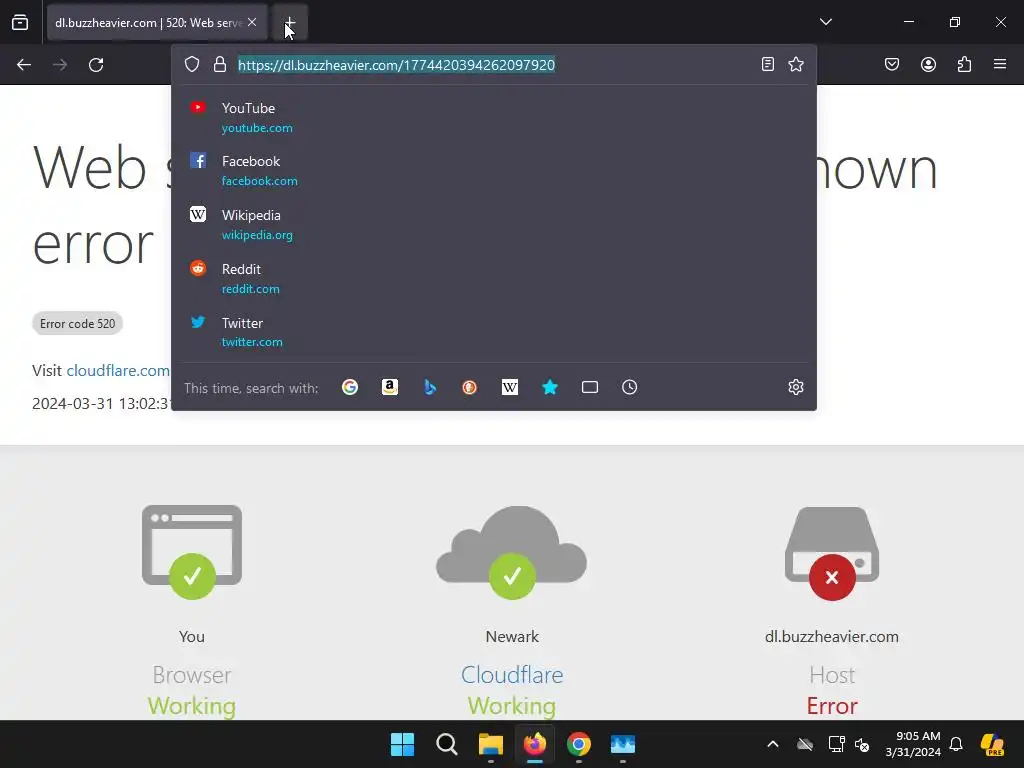Open the Cloudflare link under Newark
Image resolution: width=1024 pixels, height=768 pixels.
(512, 675)
